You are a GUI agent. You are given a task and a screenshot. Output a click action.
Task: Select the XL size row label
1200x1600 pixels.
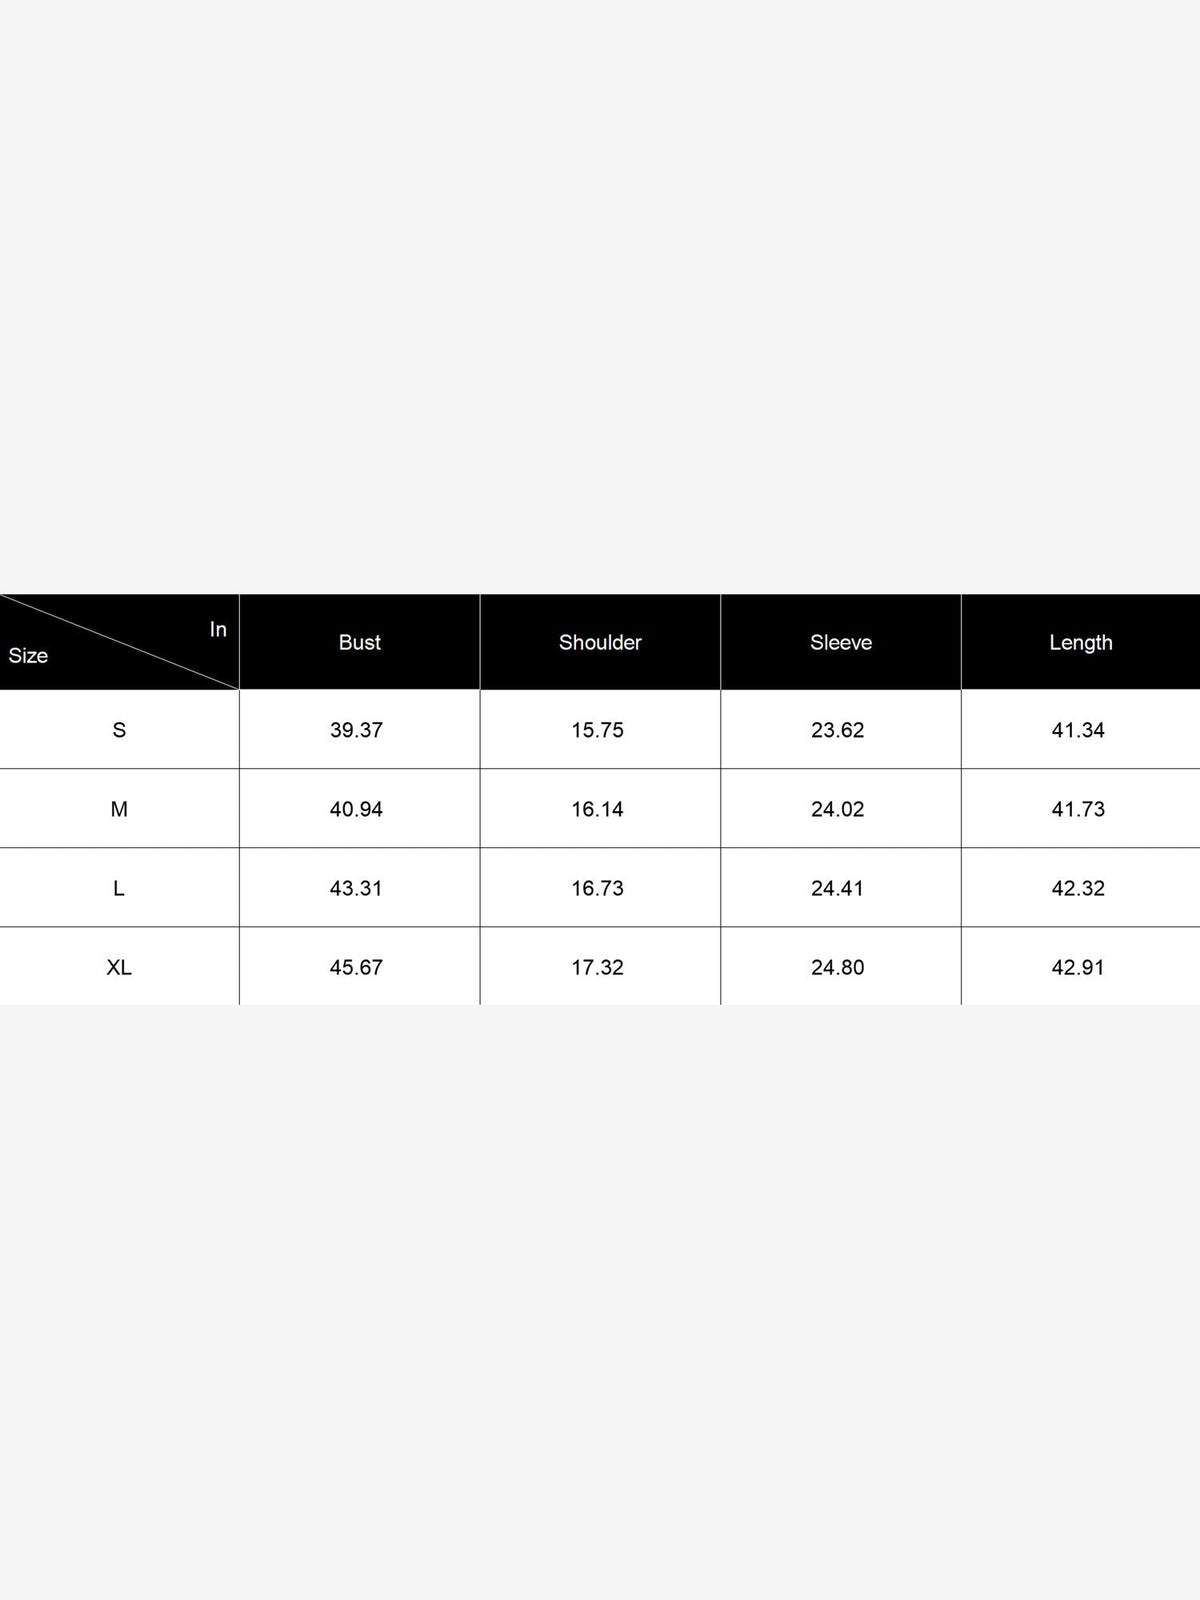tap(119, 967)
